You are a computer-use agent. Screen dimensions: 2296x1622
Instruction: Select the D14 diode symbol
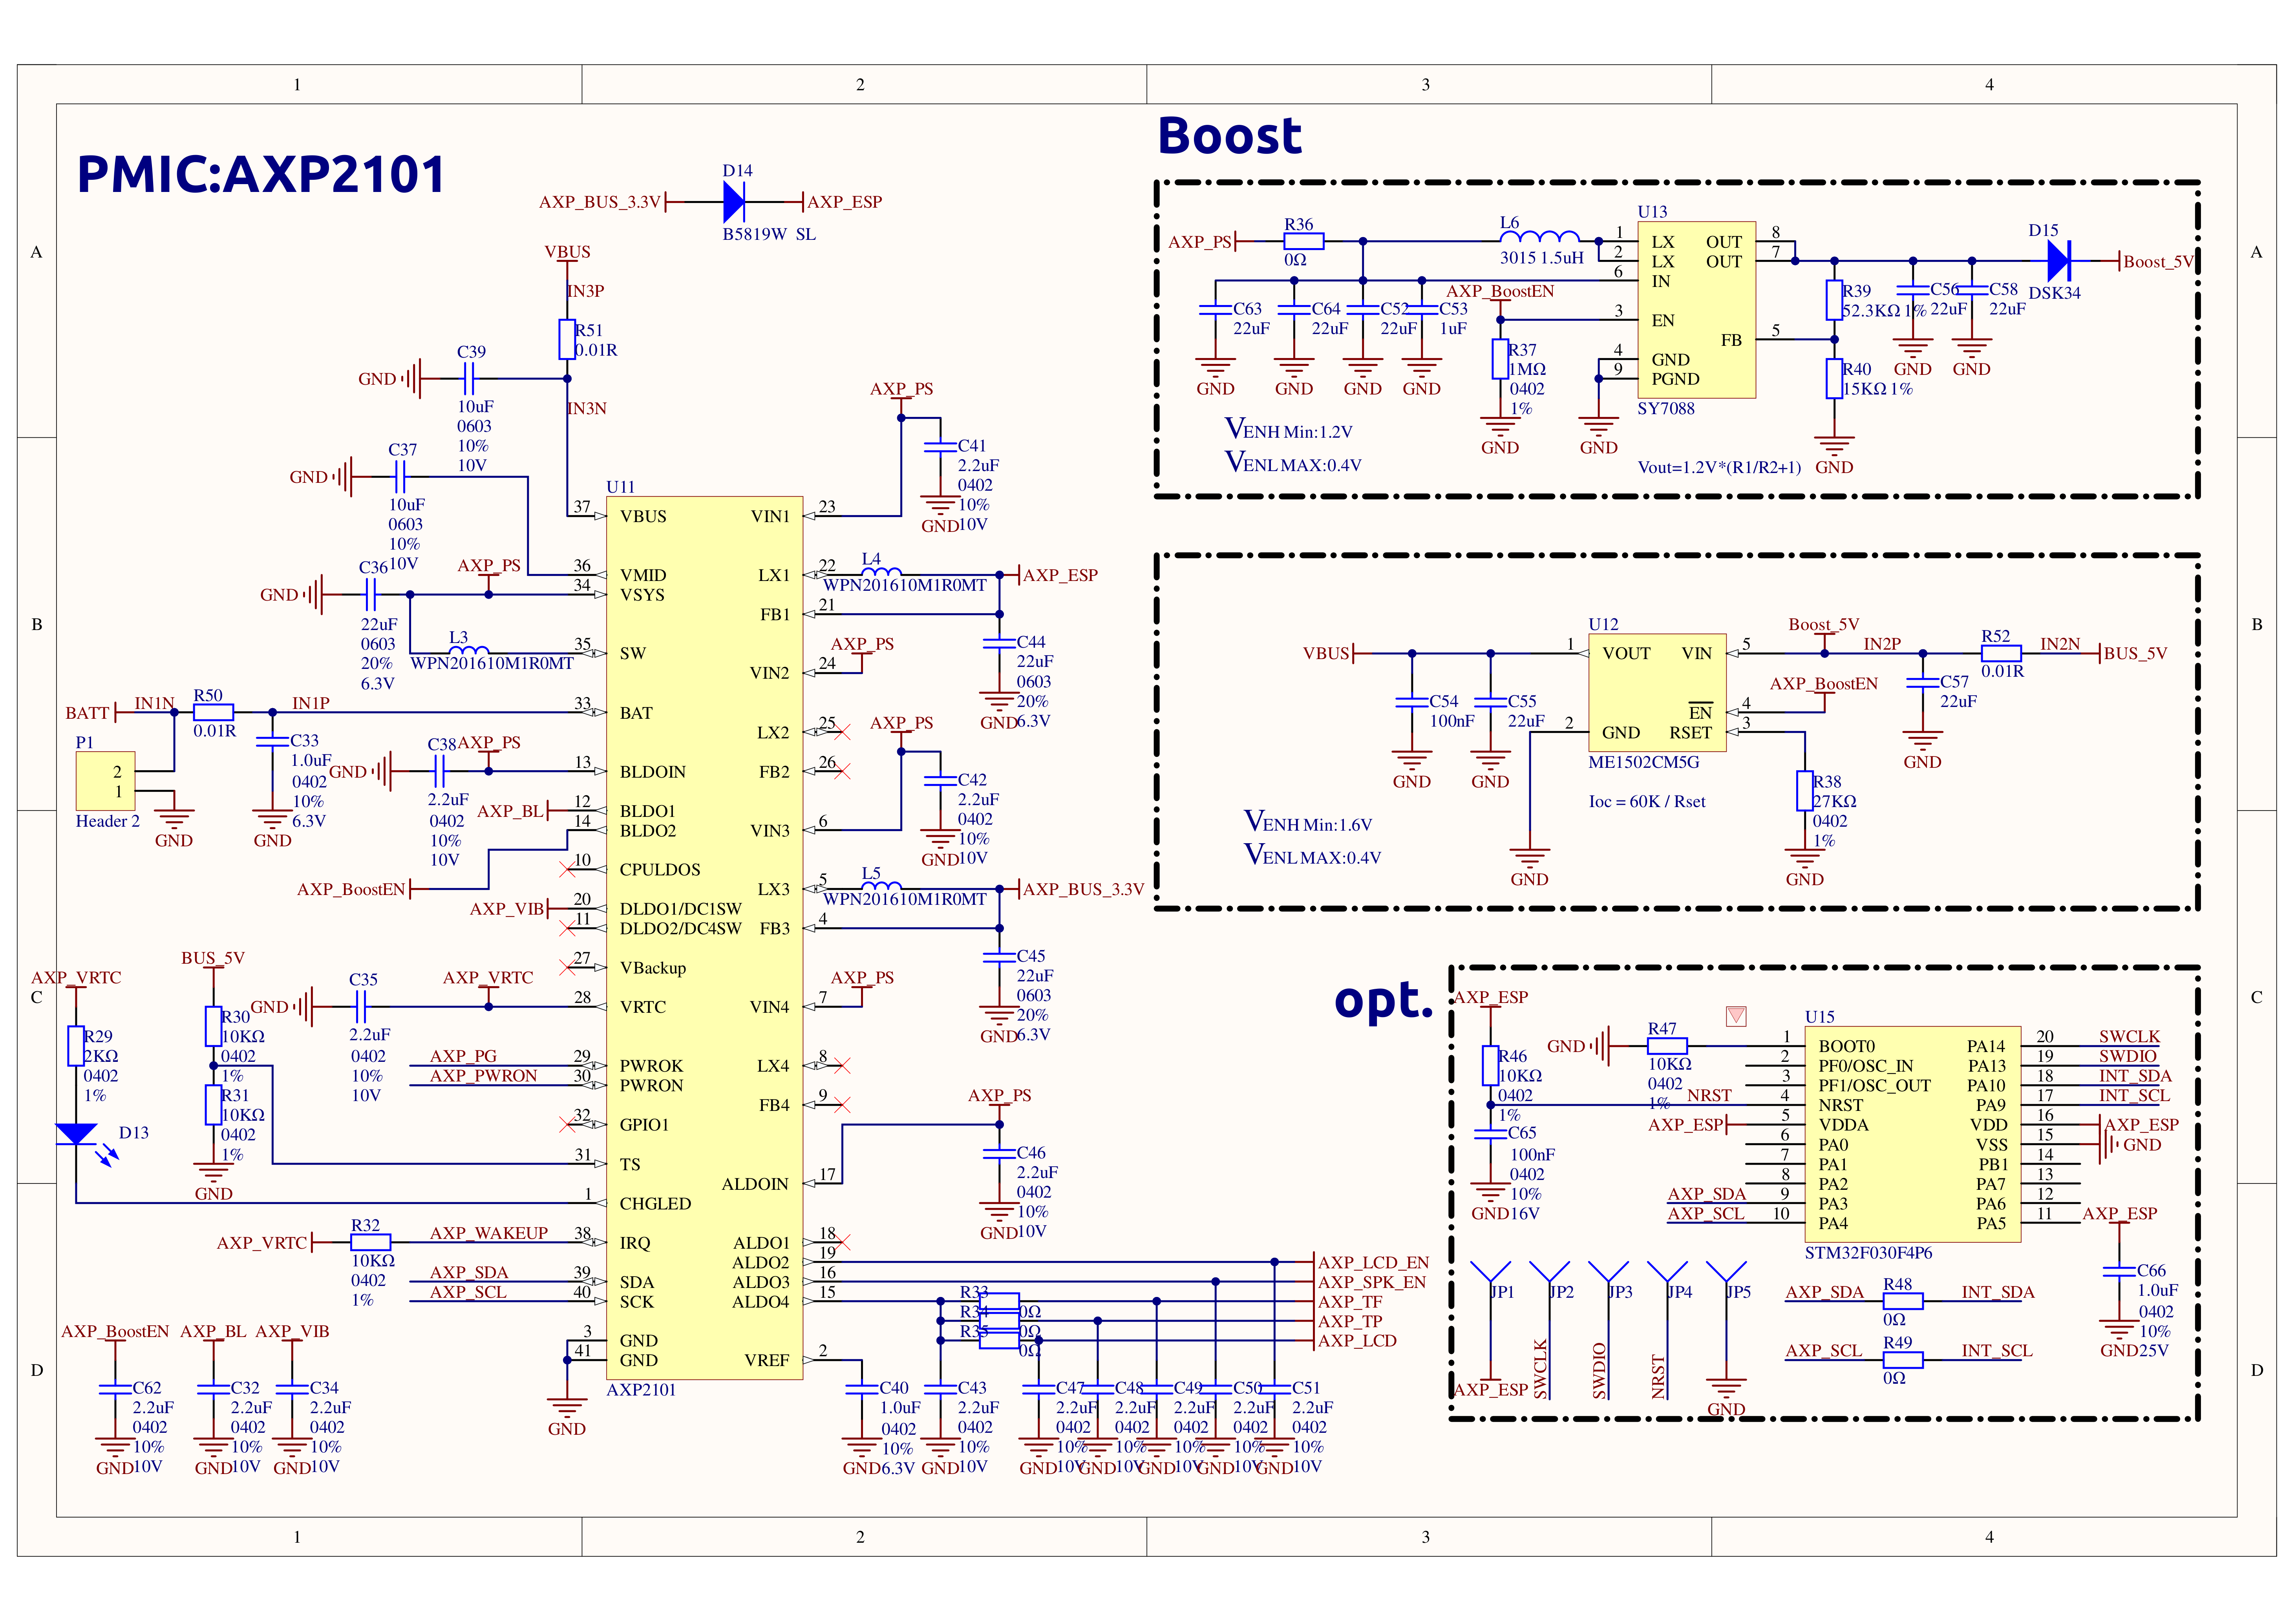click(734, 202)
